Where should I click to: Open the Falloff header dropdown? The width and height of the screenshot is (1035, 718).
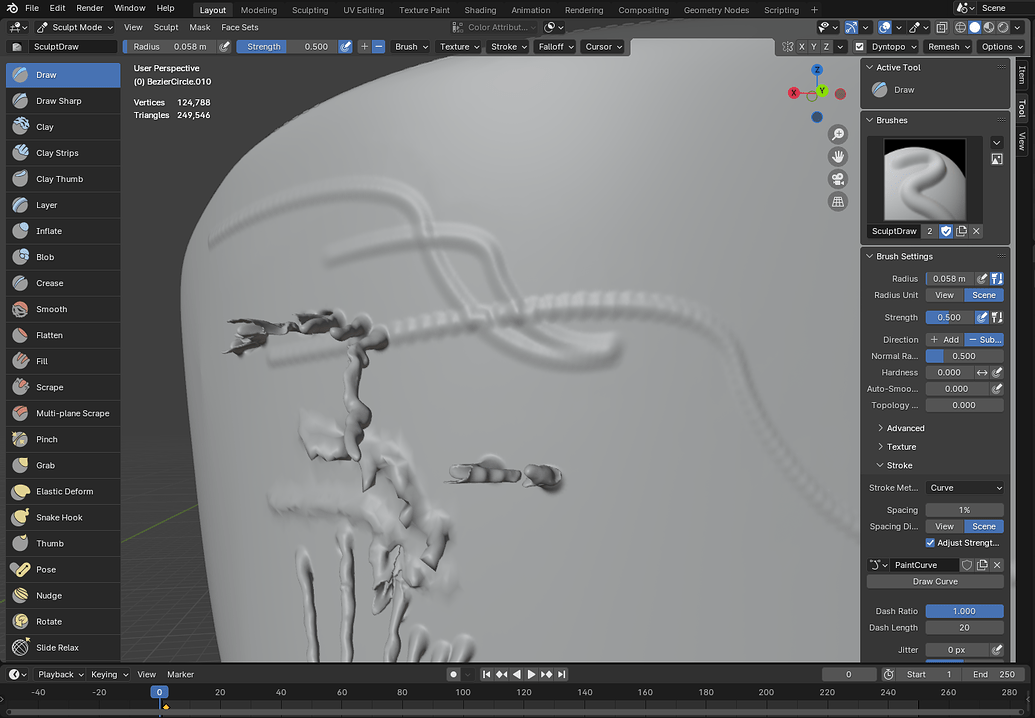(x=554, y=47)
